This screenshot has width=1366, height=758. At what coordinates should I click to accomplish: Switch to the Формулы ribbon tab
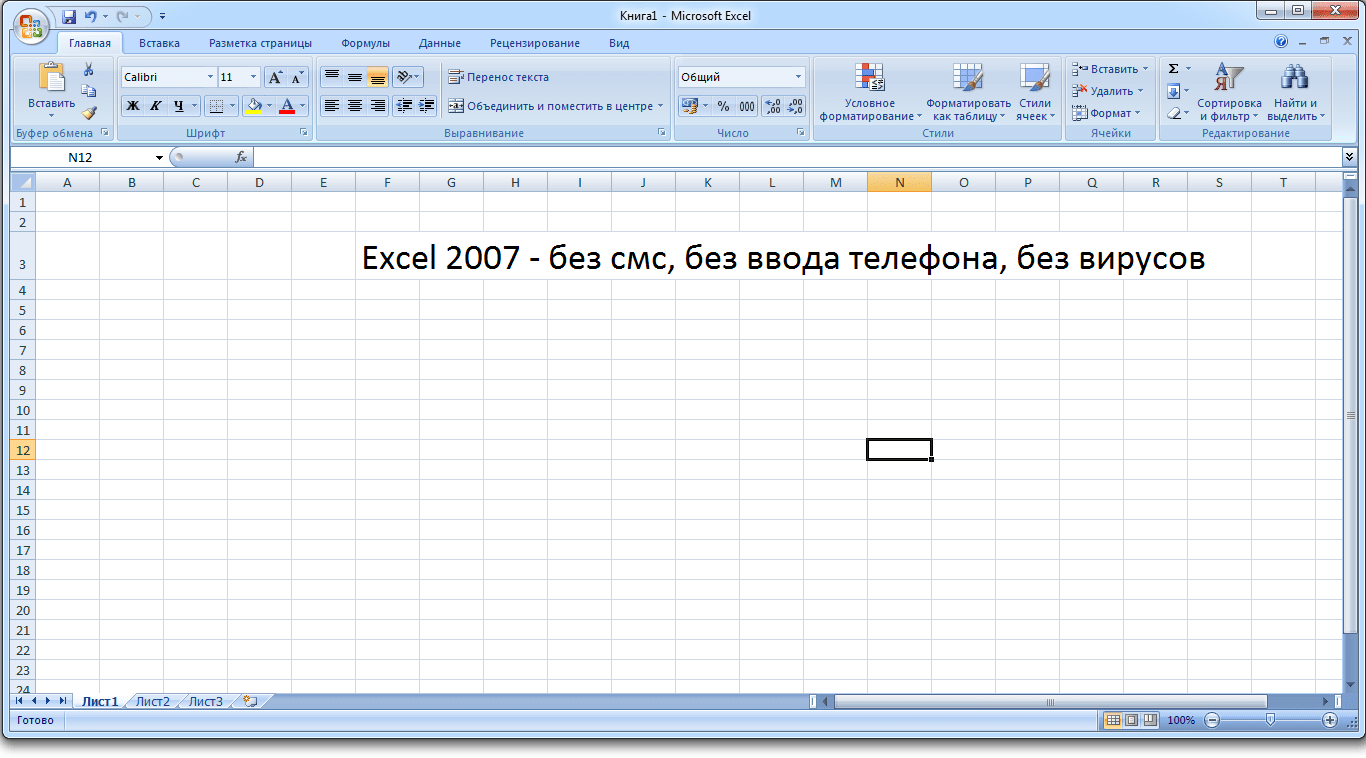click(365, 43)
